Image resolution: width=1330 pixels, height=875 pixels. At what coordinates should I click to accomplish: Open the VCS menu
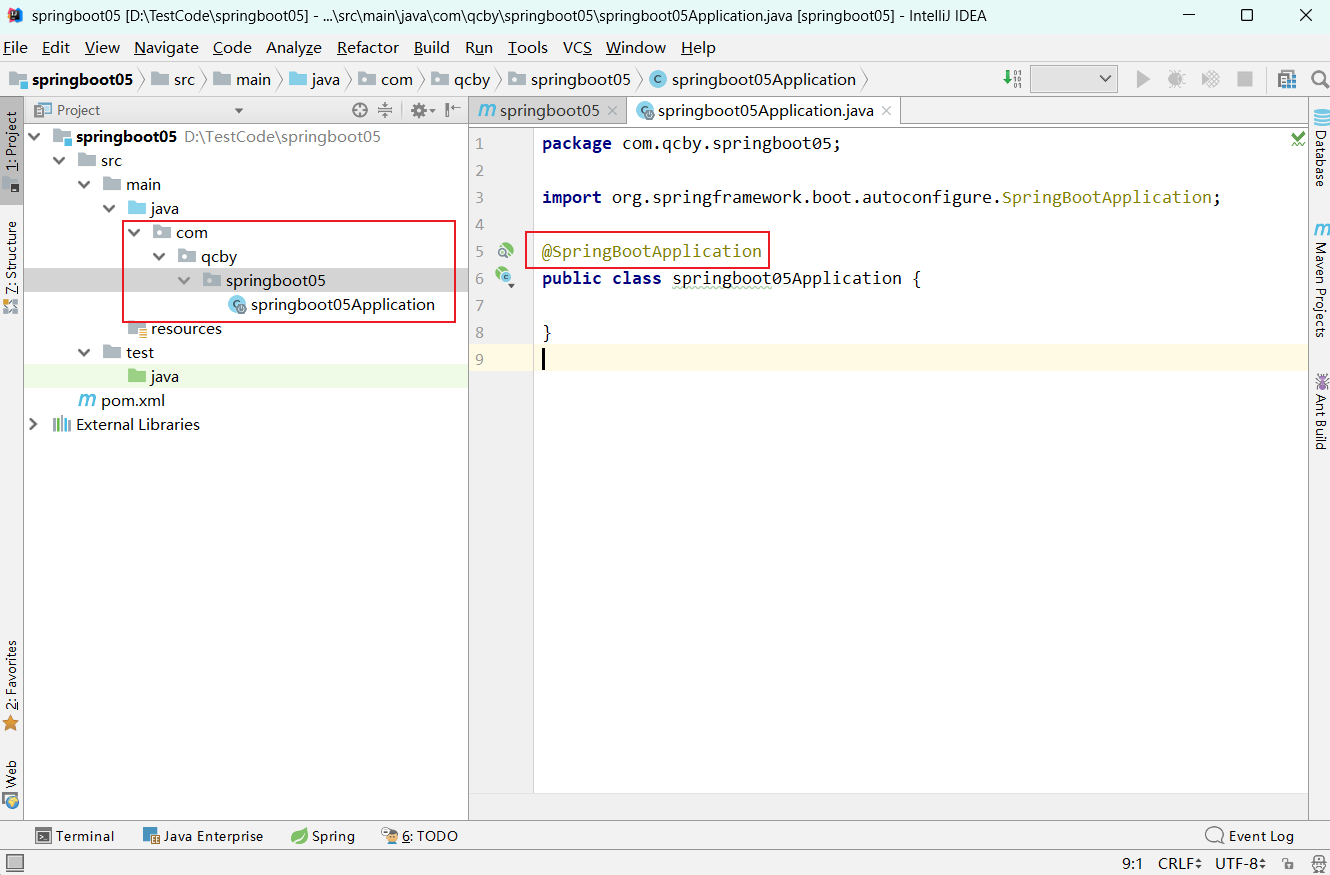click(577, 47)
